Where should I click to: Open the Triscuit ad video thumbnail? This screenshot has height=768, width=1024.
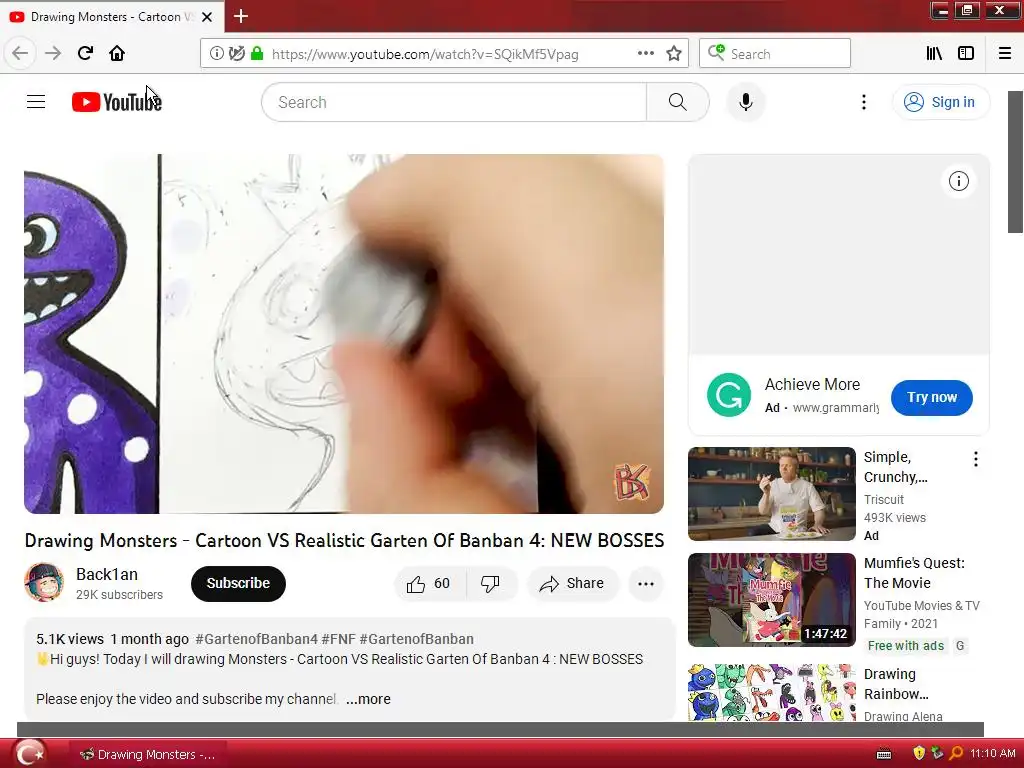[771, 494]
